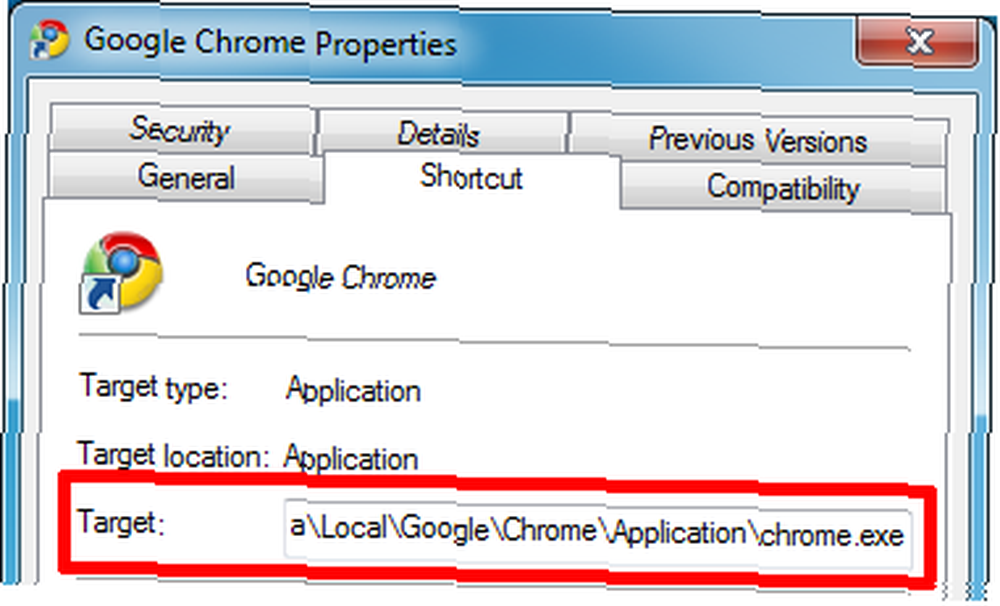Screen dimensions: 1000x606
Task: Click the Target location value Application
Action: 351,458
